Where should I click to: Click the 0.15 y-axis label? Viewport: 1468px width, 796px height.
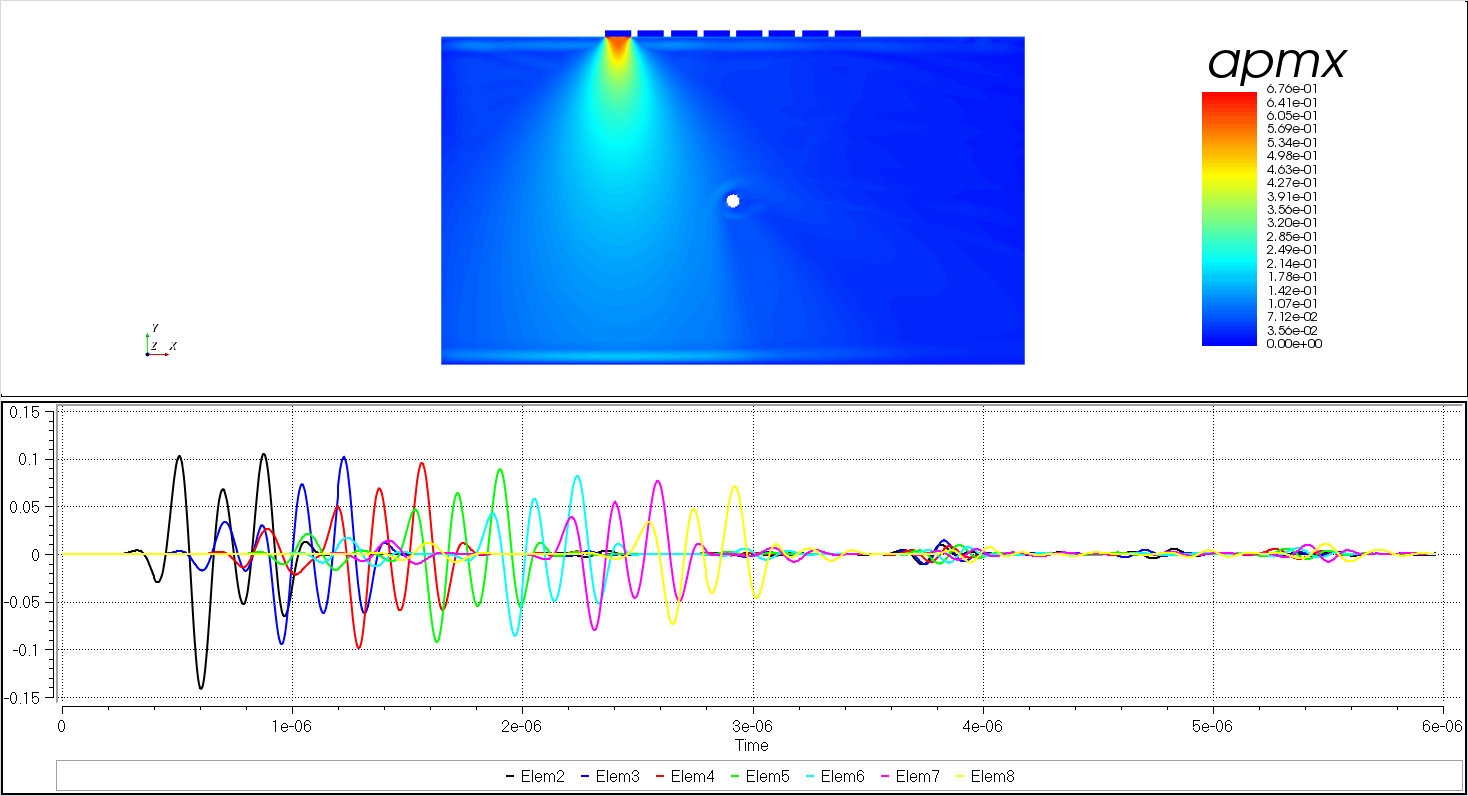coord(25,411)
